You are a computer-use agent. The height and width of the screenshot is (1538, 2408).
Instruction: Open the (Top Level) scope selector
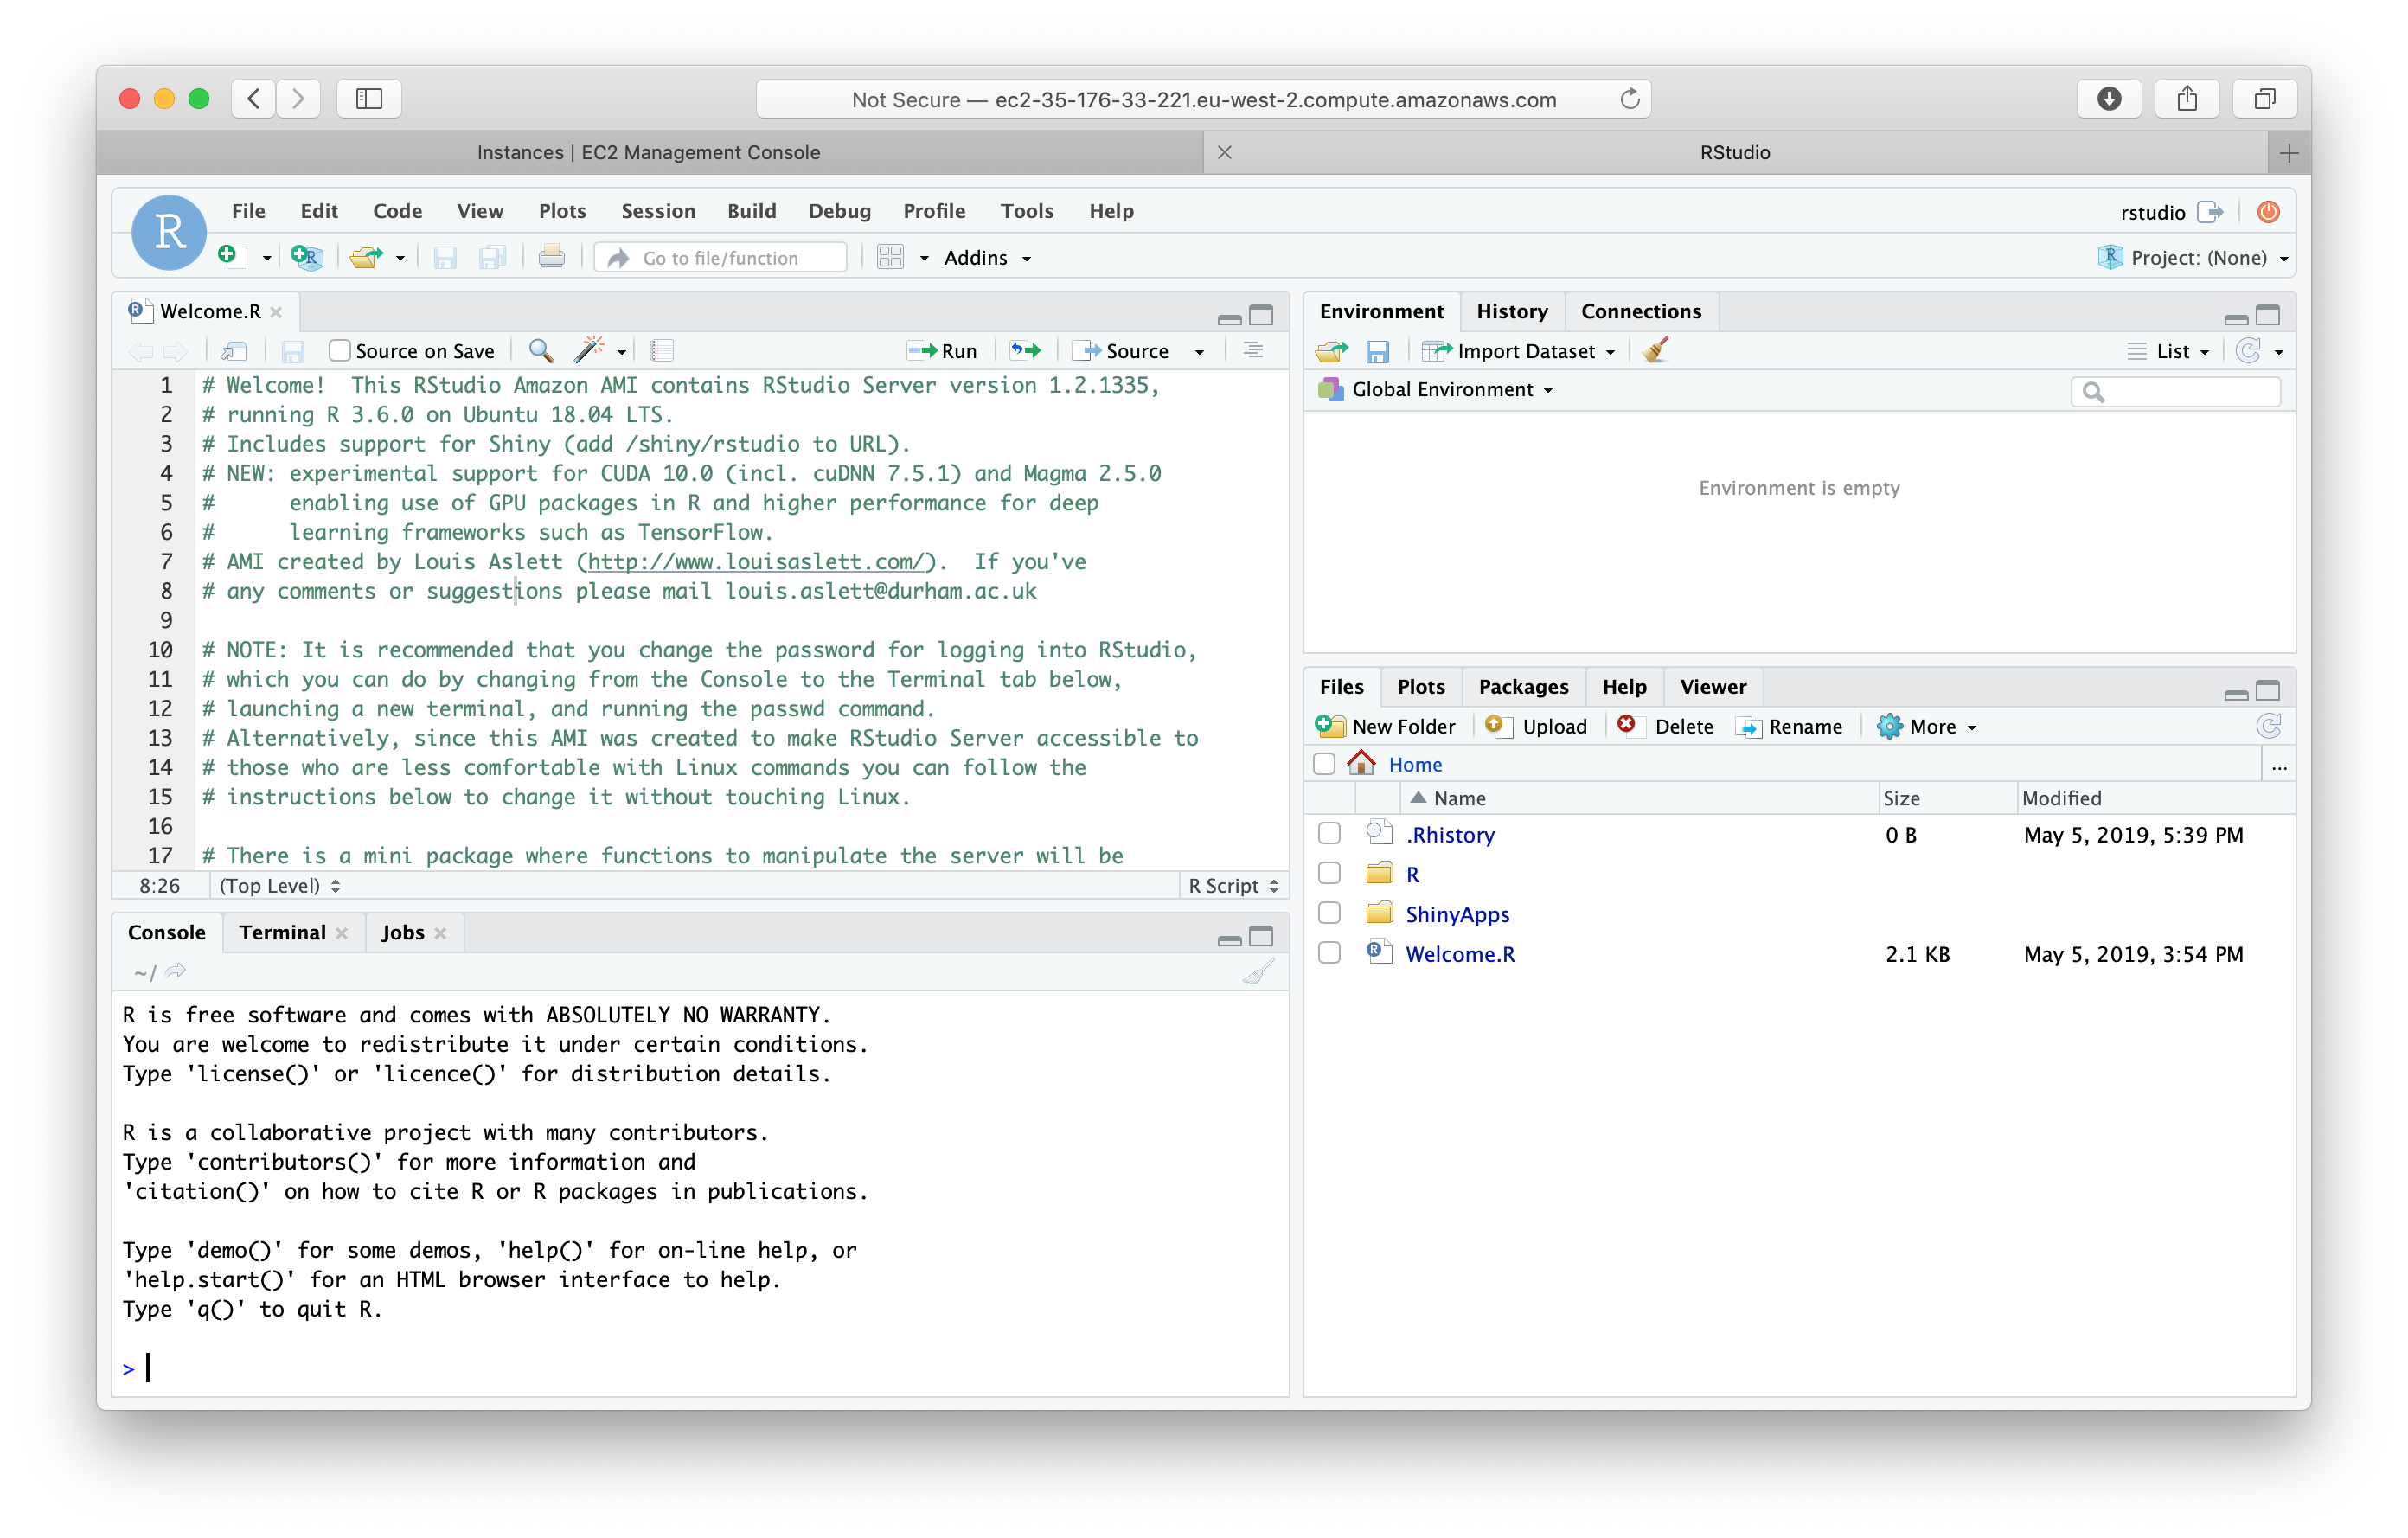coord(280,886)
